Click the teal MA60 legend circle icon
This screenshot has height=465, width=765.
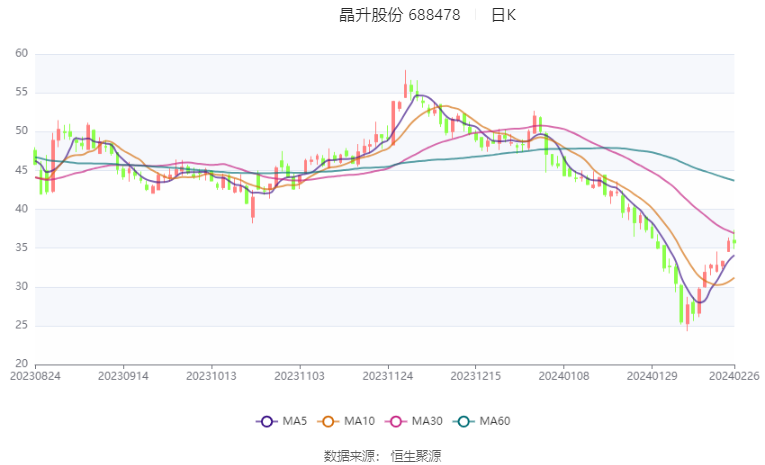click(463, 422)
